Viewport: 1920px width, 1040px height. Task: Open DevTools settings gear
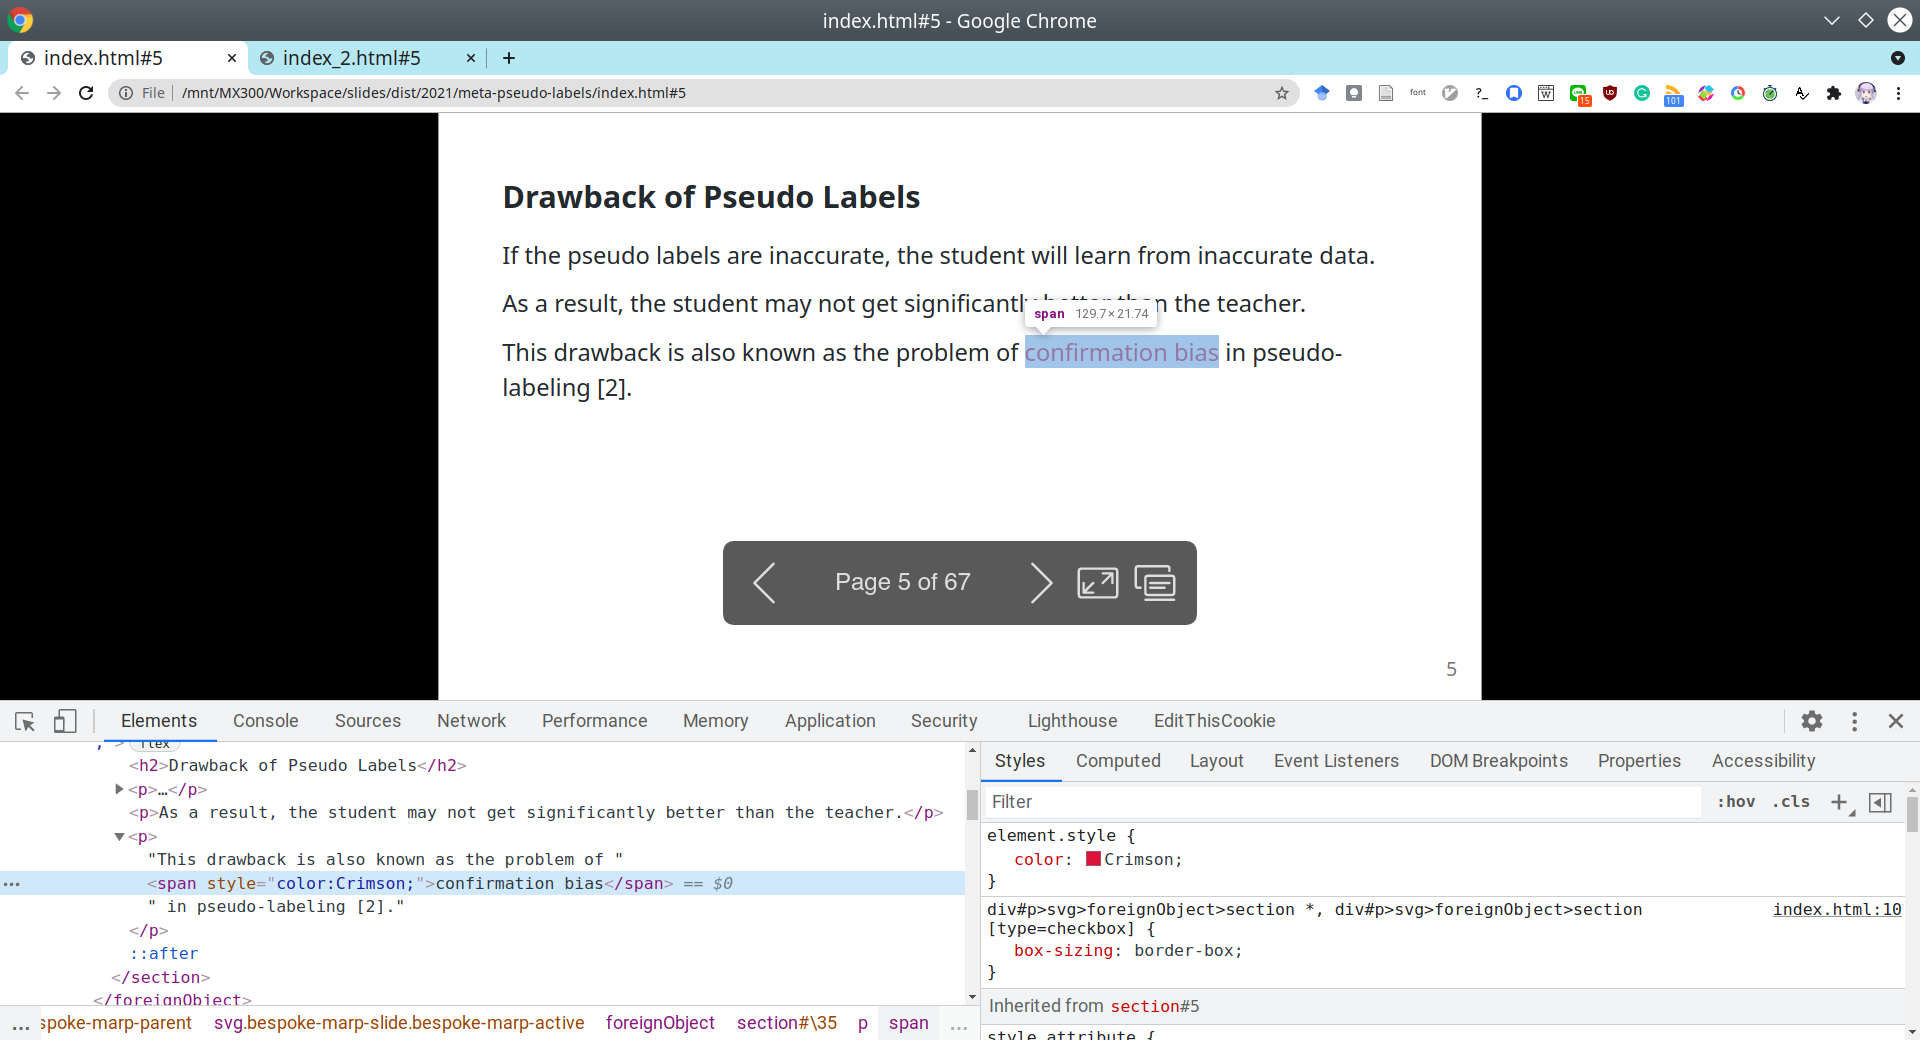1813,721
